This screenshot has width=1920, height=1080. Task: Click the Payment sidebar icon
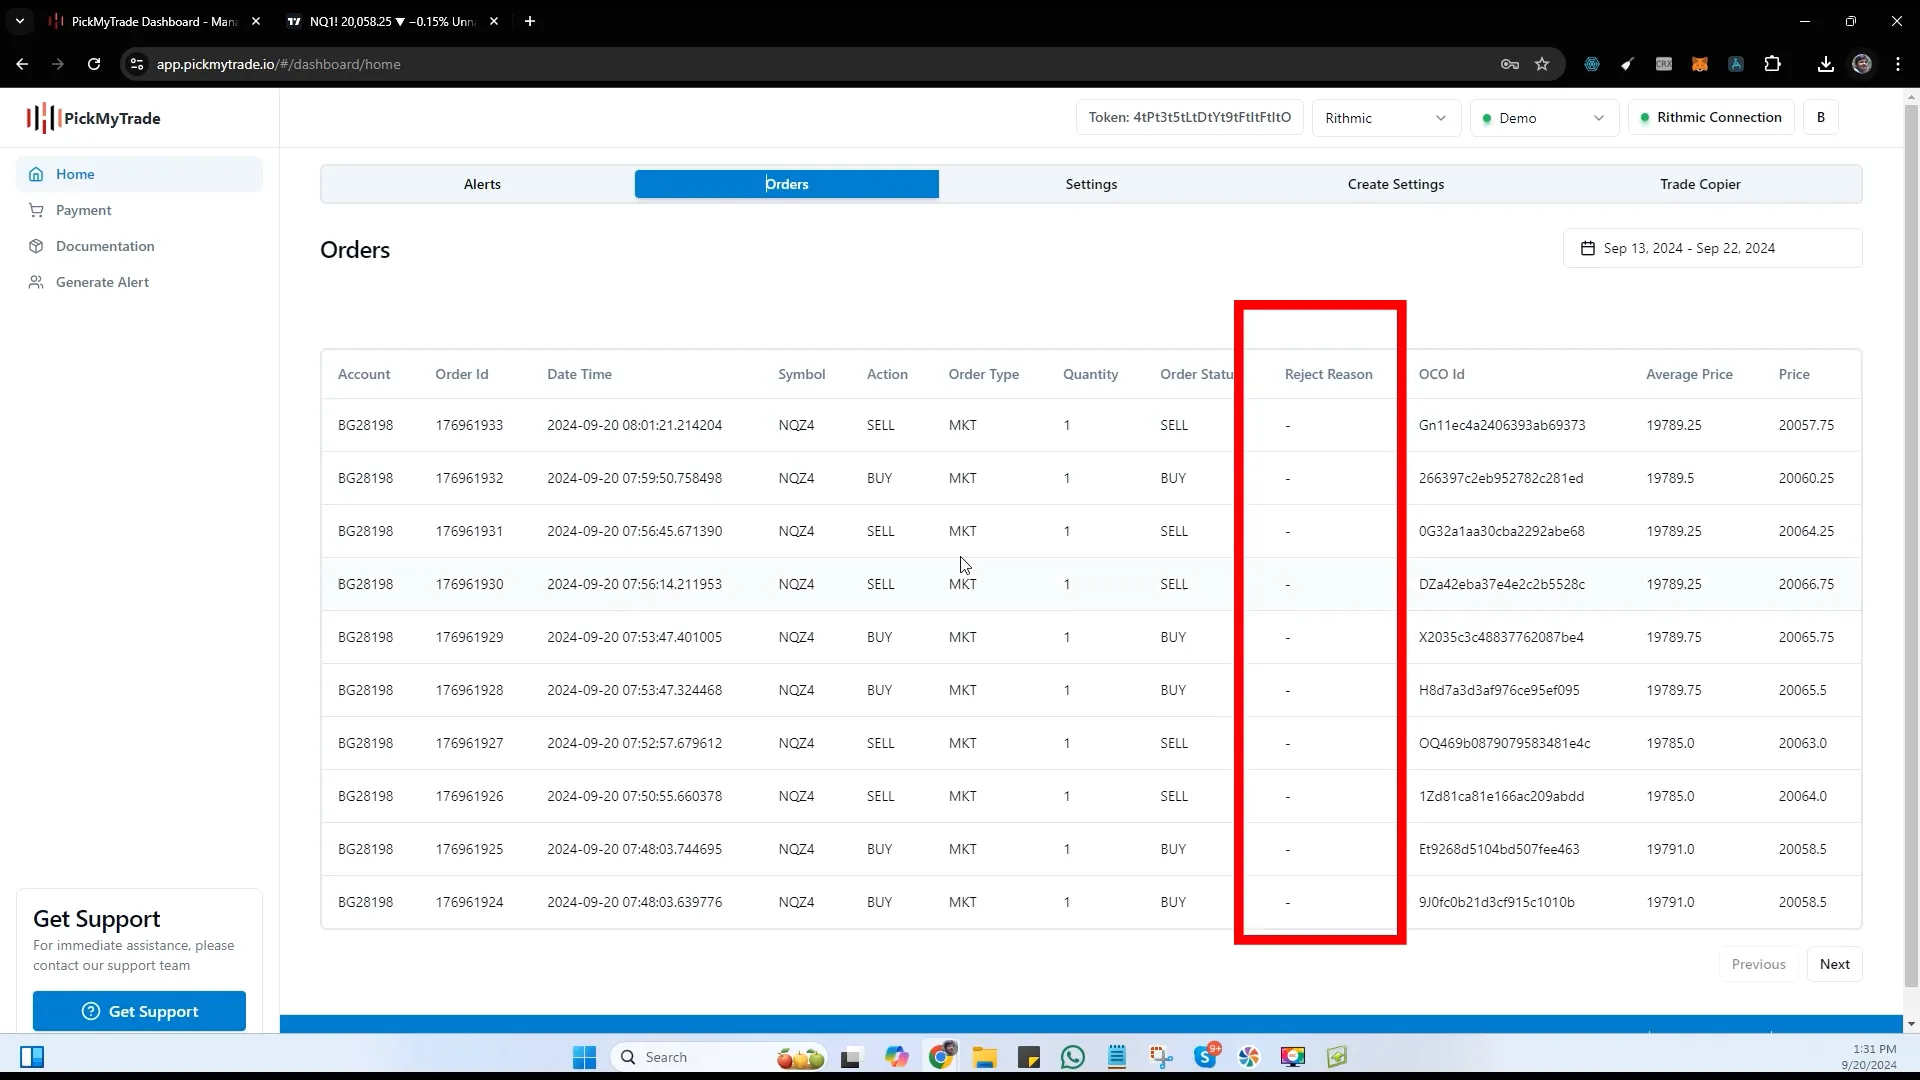point(36,210)
